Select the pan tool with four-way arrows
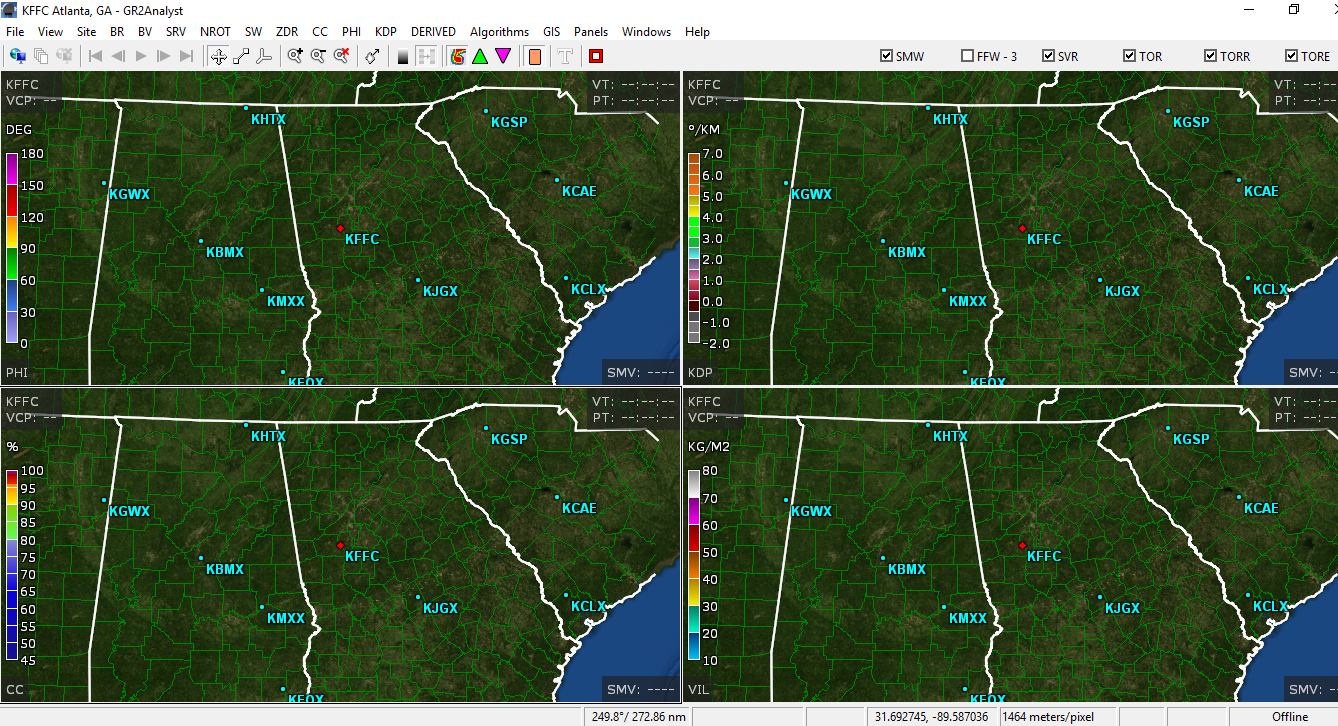This screenshot has height=726, width=1338. (x=219, y=56)
